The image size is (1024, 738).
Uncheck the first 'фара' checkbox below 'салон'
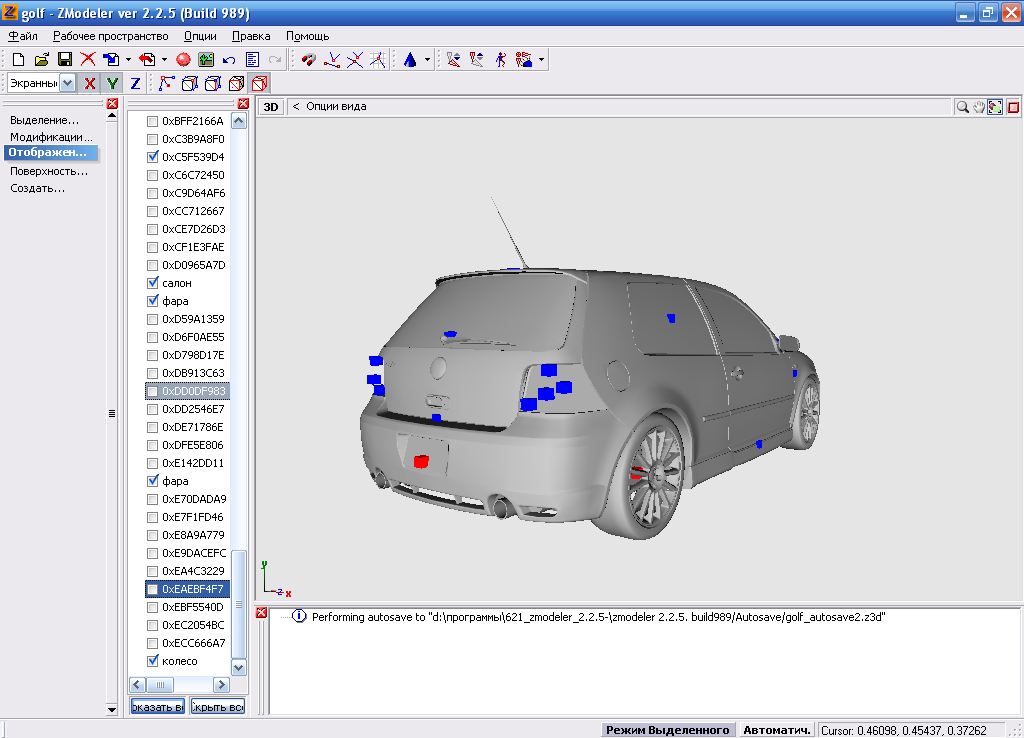[x=153, y=301]
